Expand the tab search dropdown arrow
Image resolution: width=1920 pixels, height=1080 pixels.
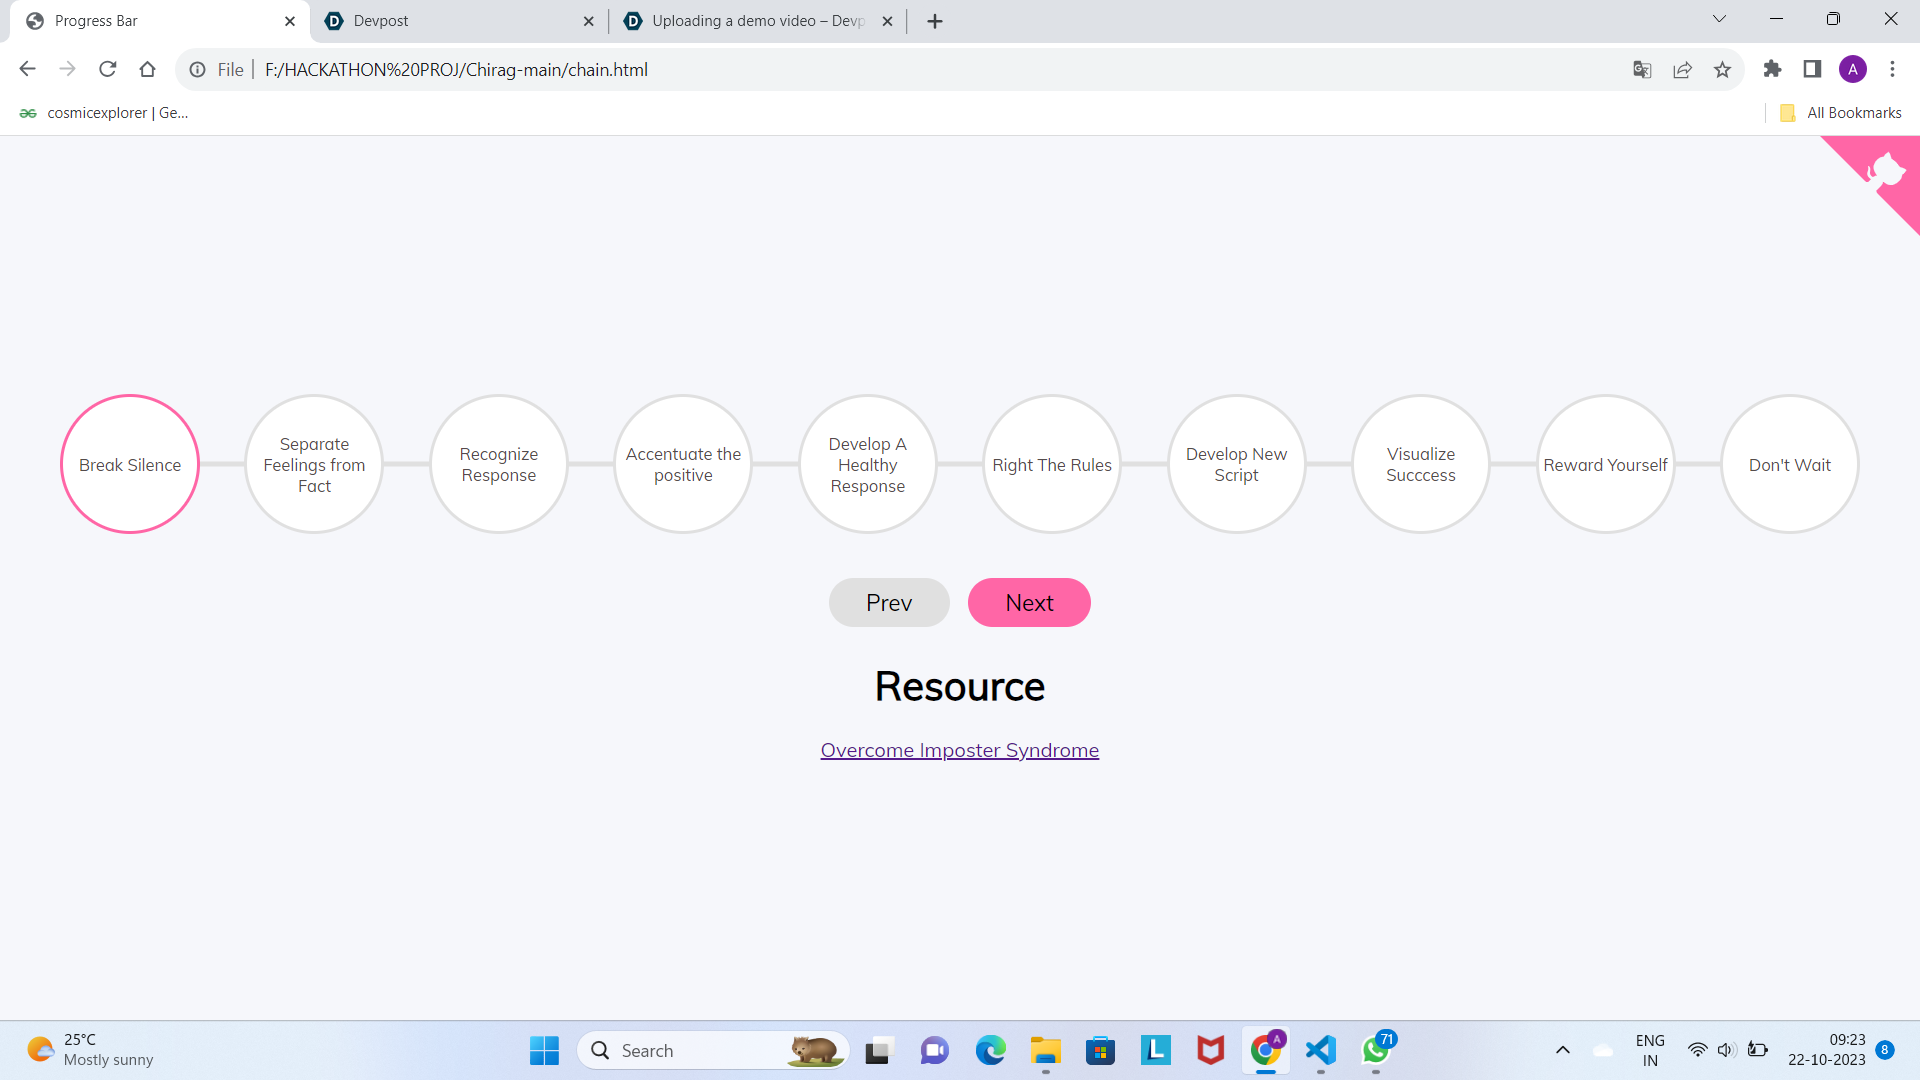(1719, 19)
